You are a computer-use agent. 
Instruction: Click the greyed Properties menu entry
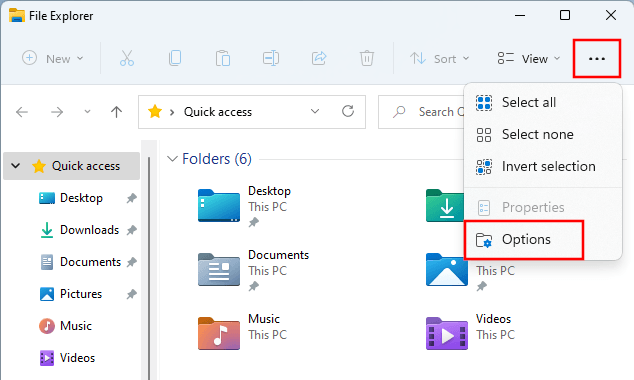coord(543,207)
